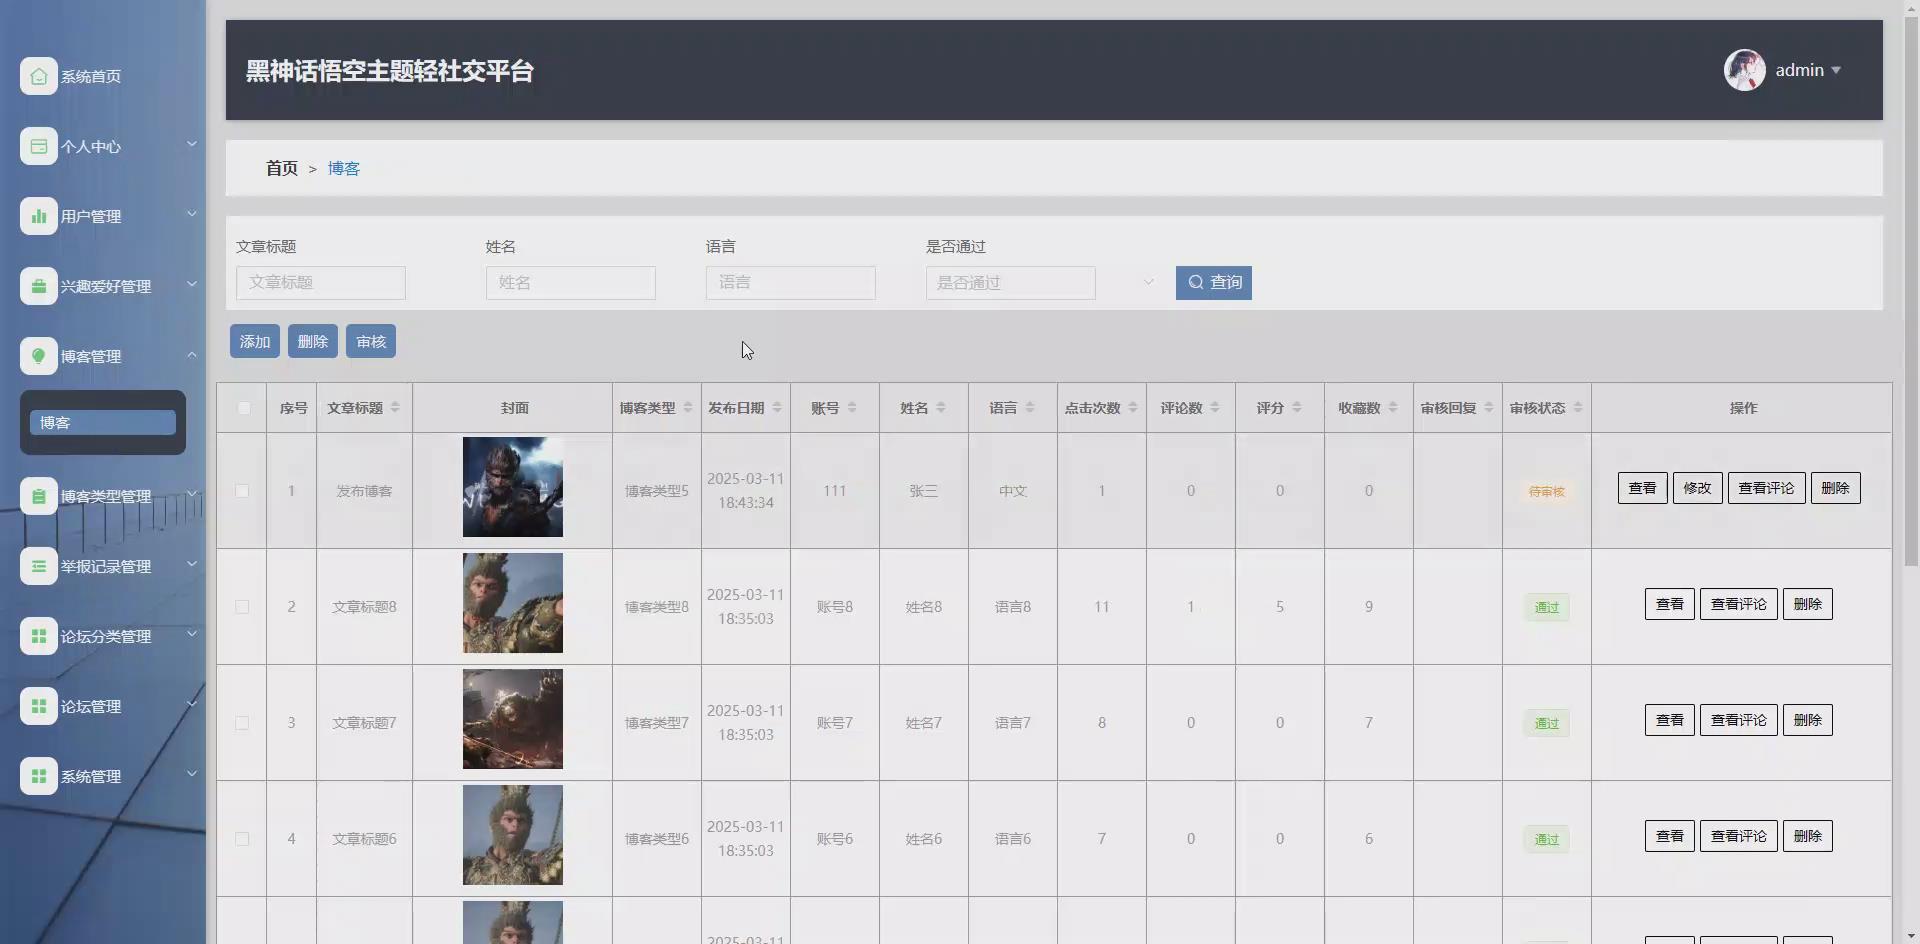This screenshot has width=1920, height=944.
Task: Click the 博客 breadcrumb
Action: click(344, 168)
